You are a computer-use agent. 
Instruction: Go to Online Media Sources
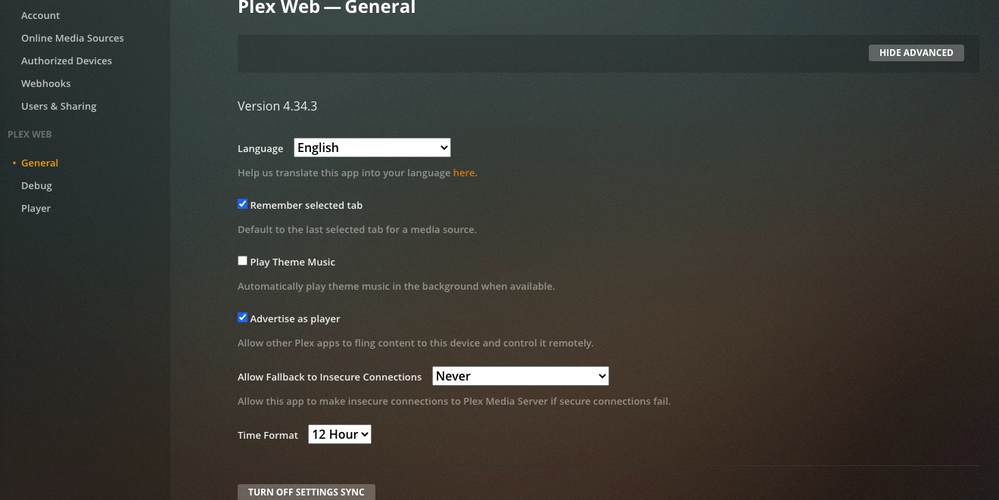(72, 38)
